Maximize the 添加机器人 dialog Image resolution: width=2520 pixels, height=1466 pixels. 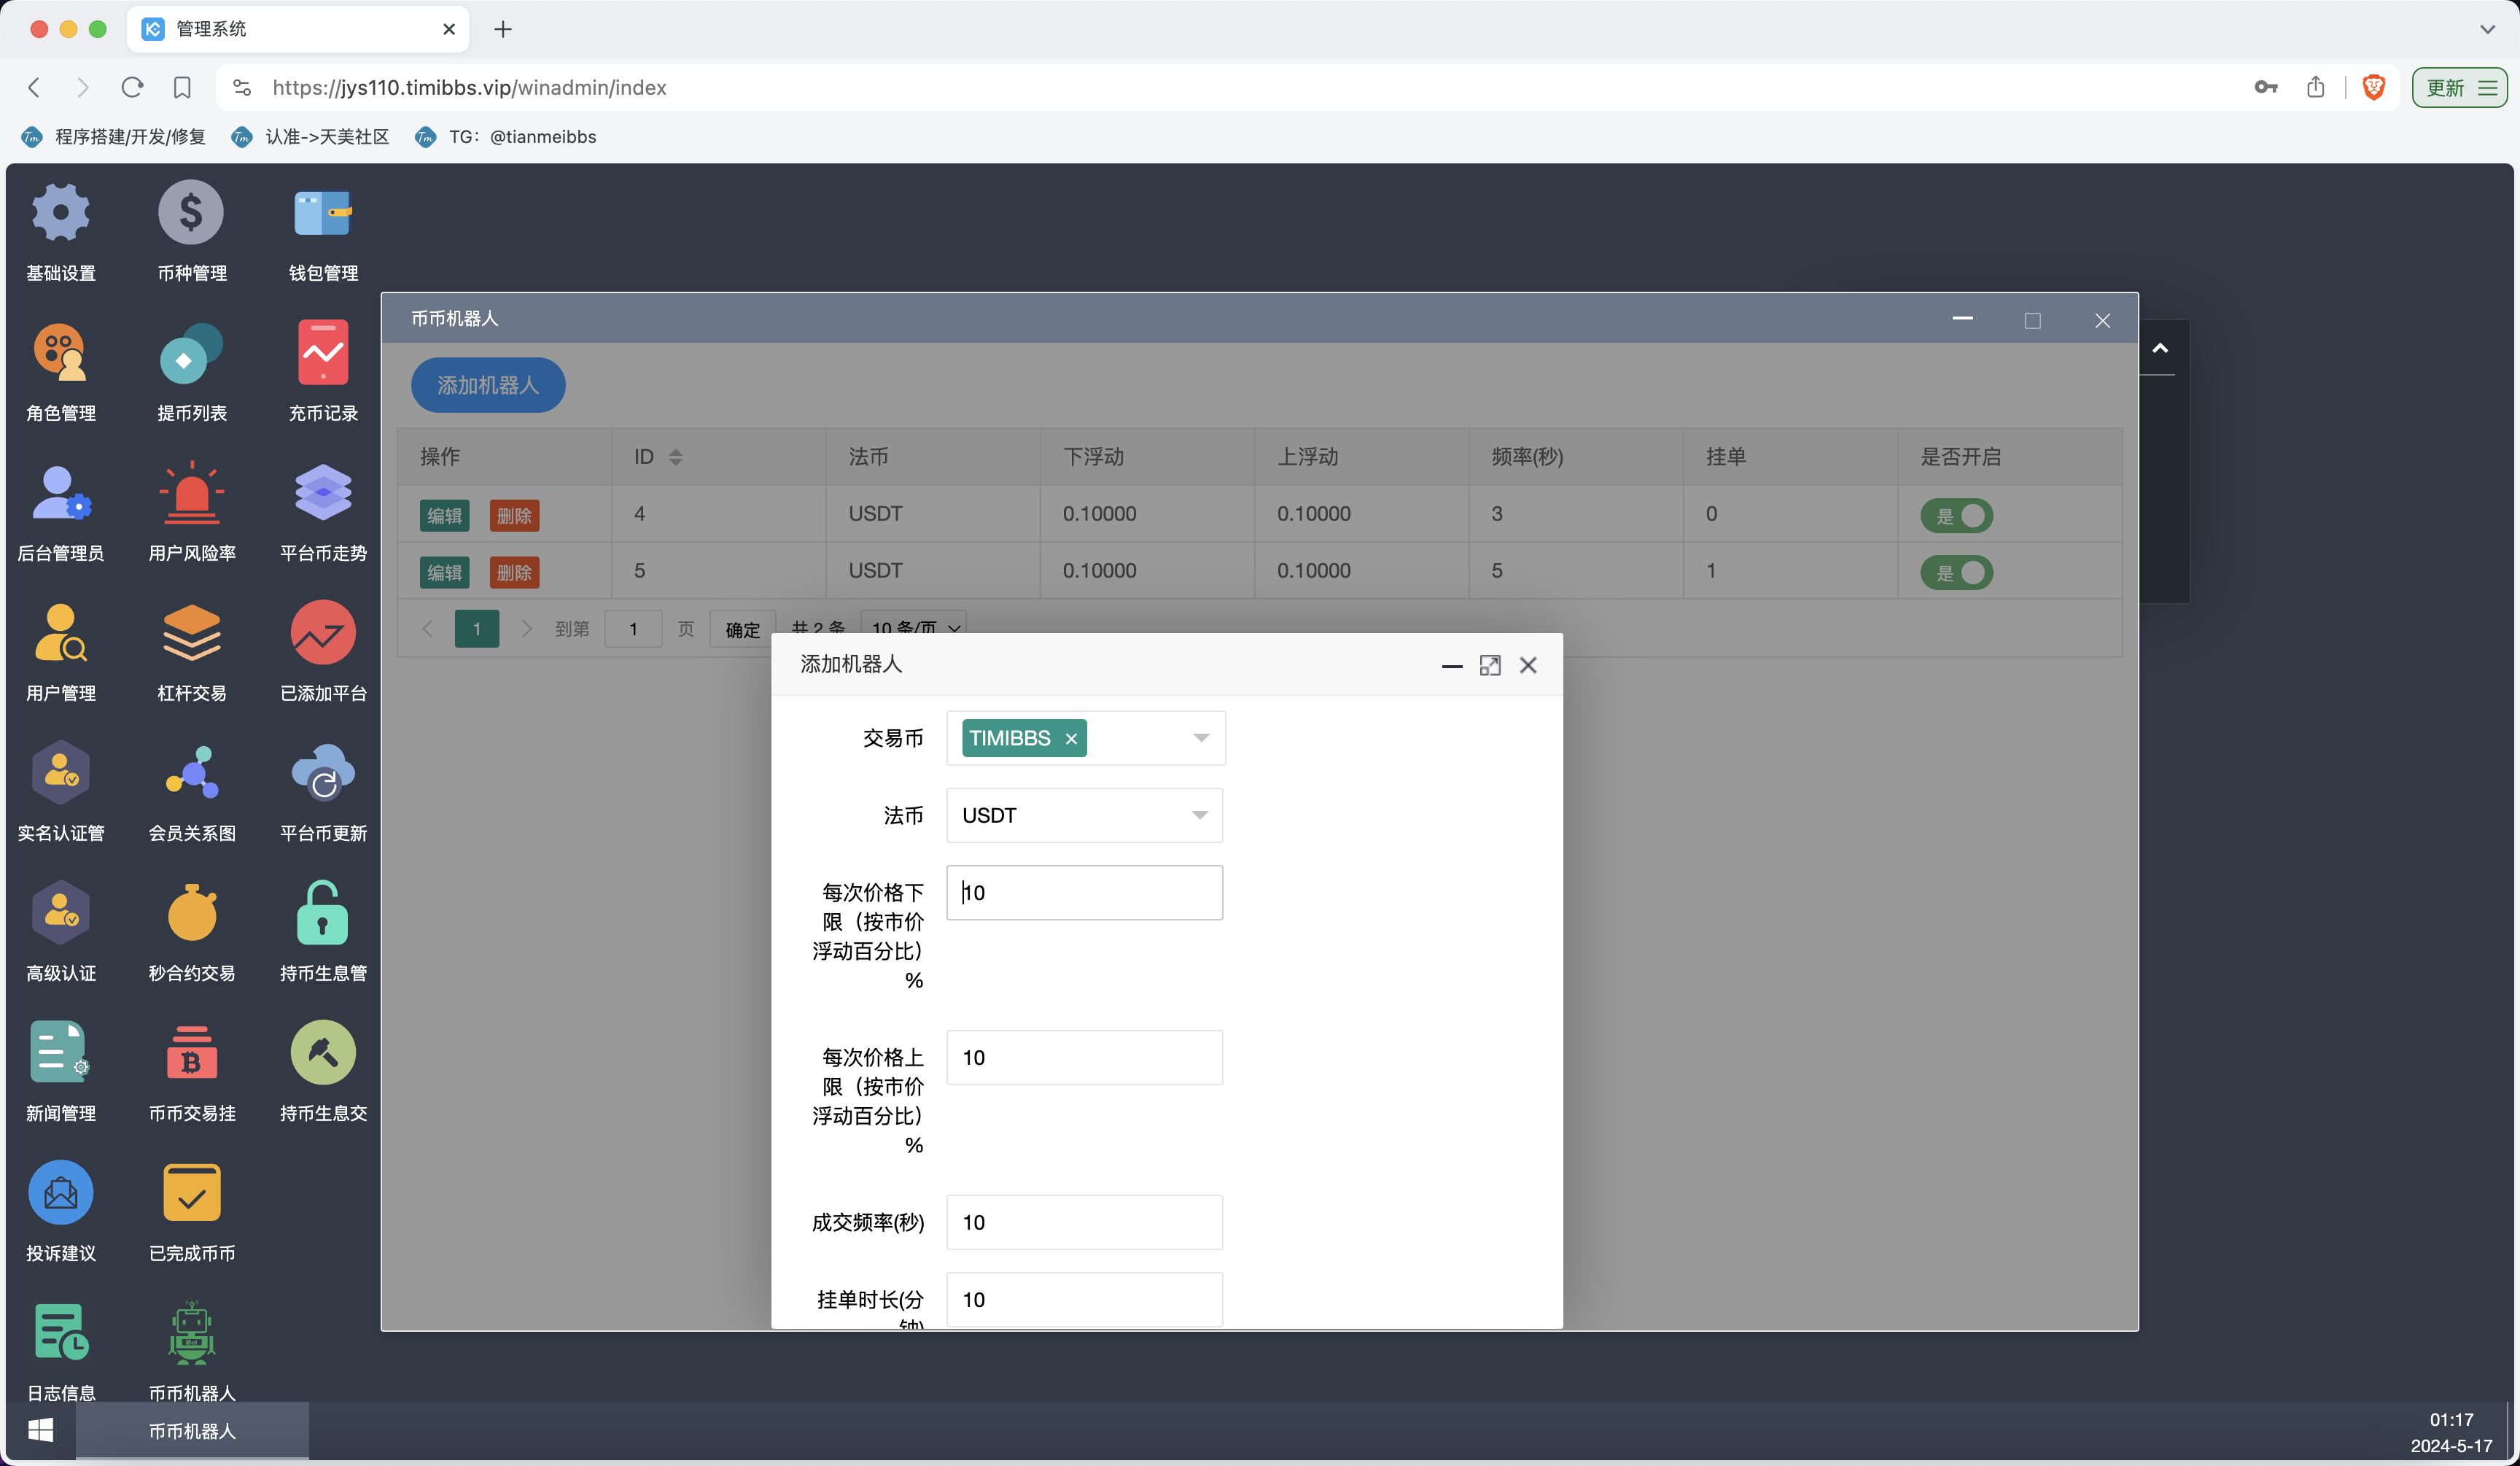point(1490,665)
